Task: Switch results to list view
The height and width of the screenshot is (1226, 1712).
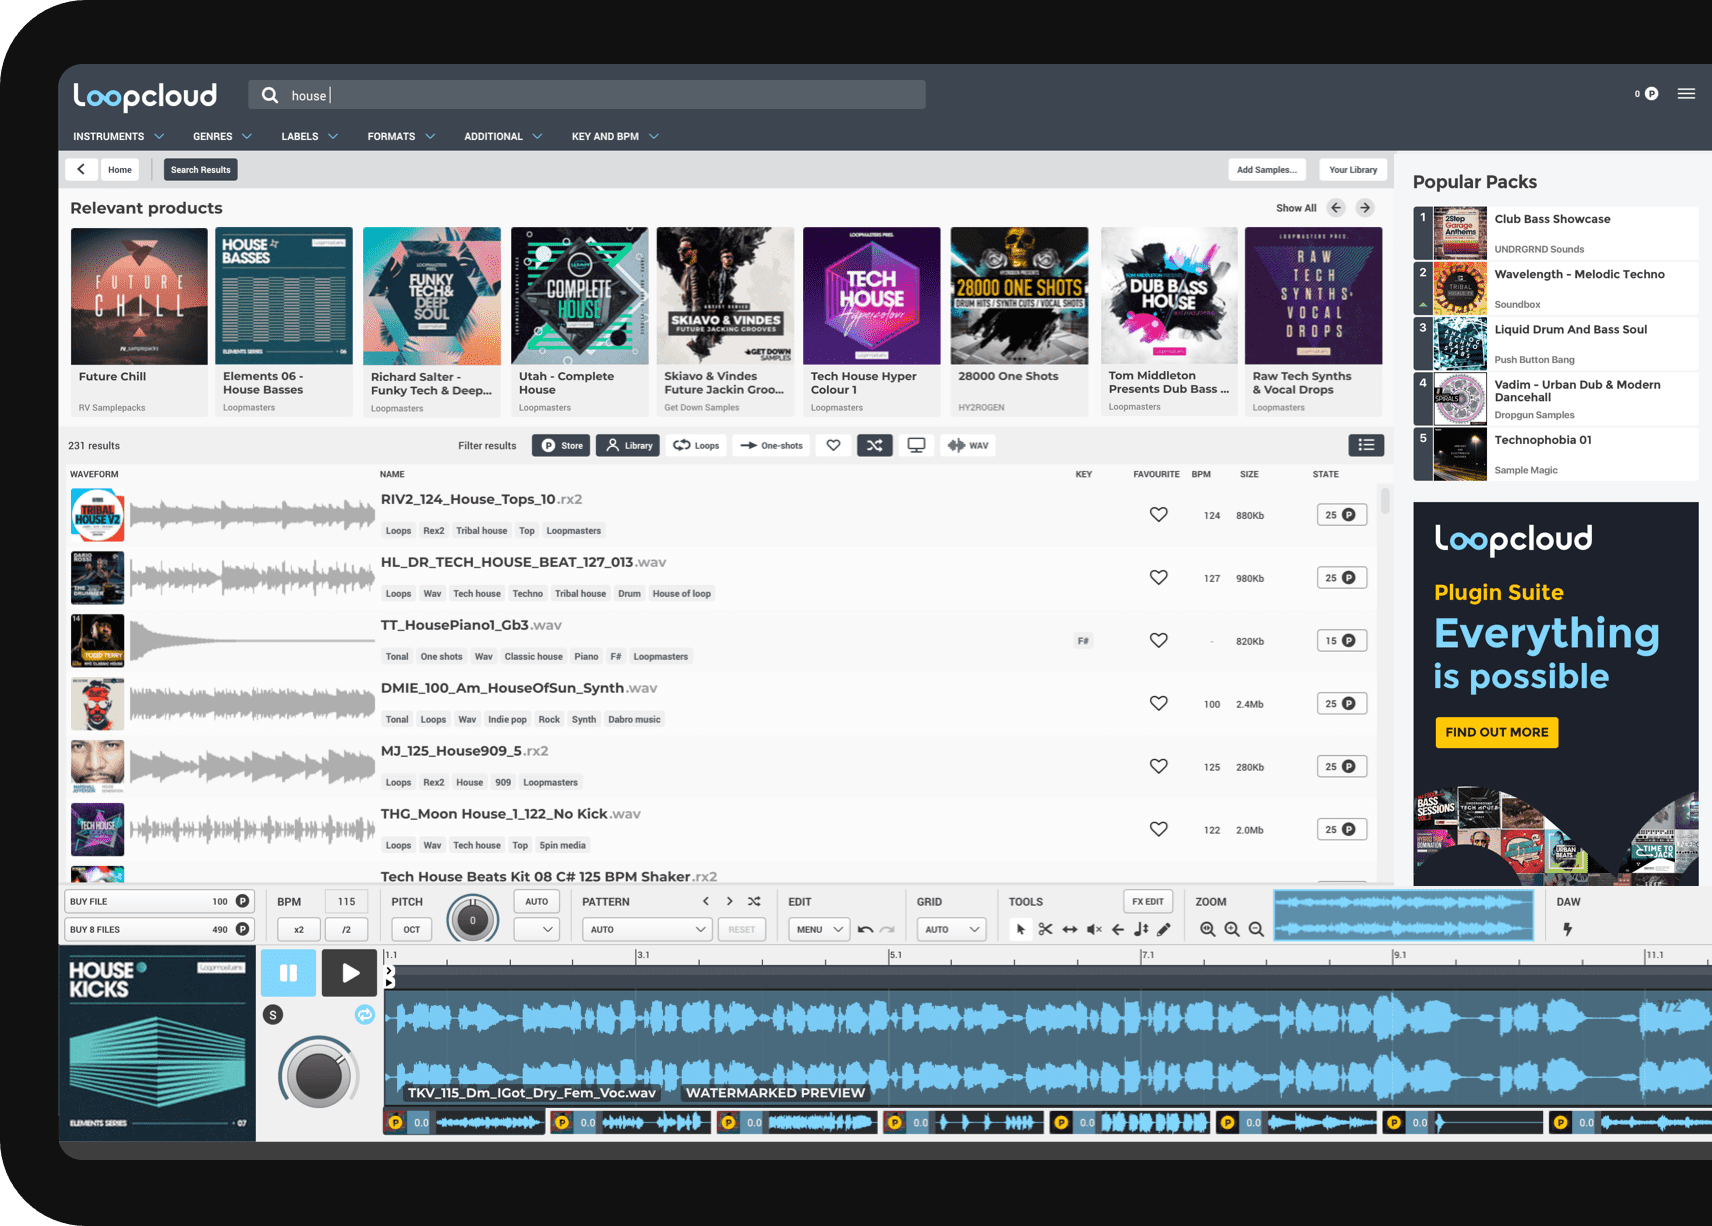Action: (x=1366, y=445)
